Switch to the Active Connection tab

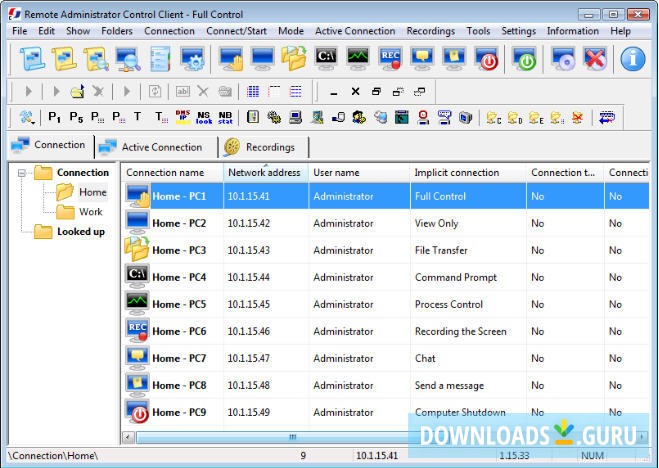(x=156, y=147)
